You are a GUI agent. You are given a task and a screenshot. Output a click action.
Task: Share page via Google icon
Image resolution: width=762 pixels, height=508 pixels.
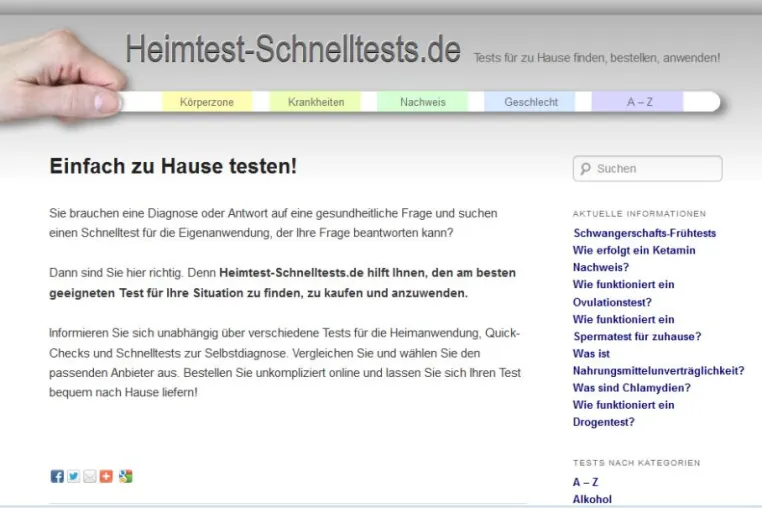pos(125,476)
